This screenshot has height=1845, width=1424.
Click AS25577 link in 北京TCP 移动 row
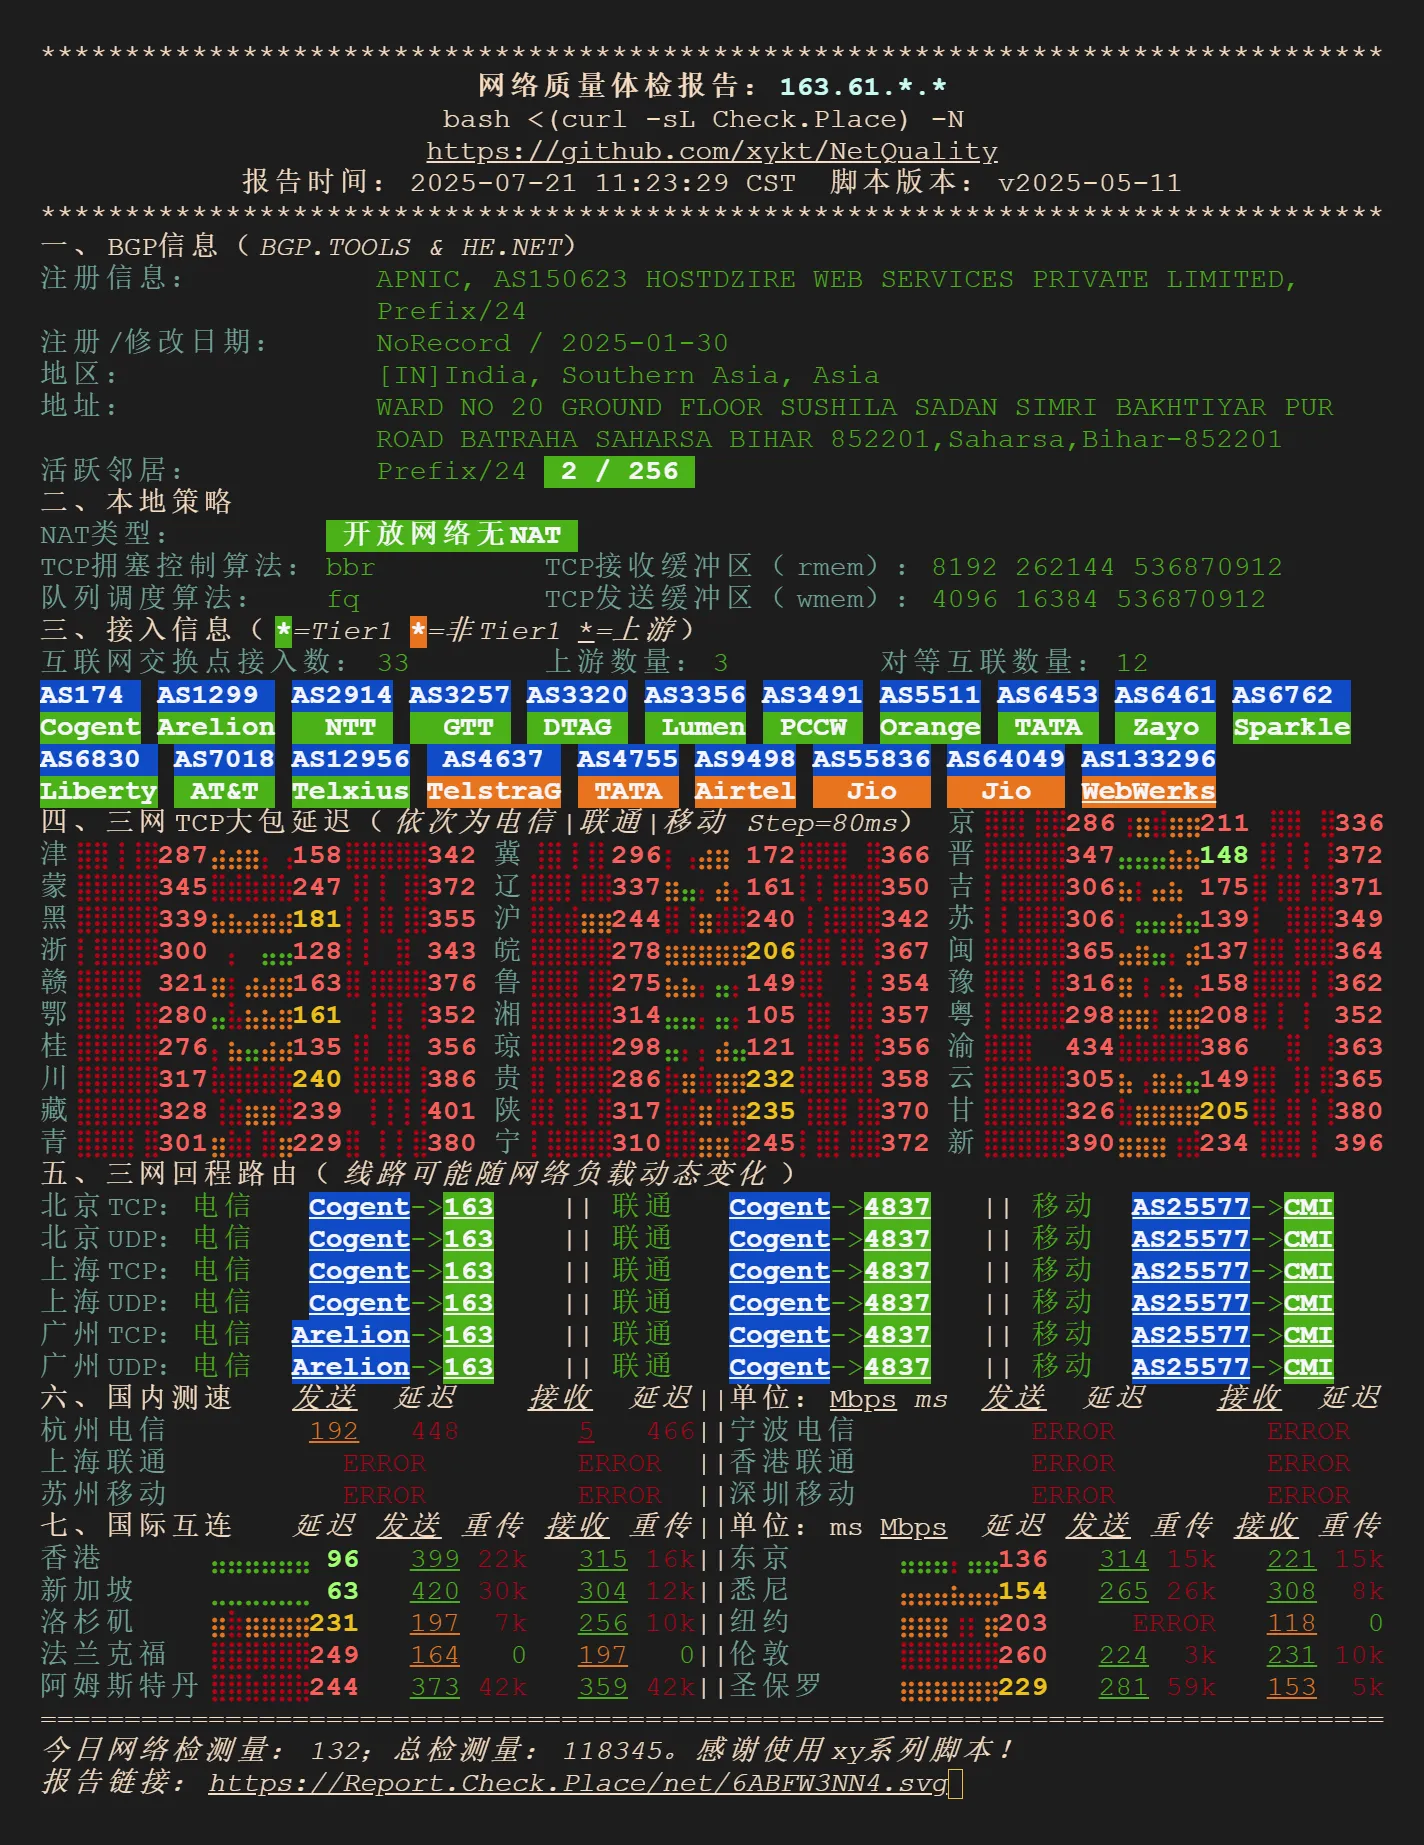pyautogui.click(x=1190, y=1207)
